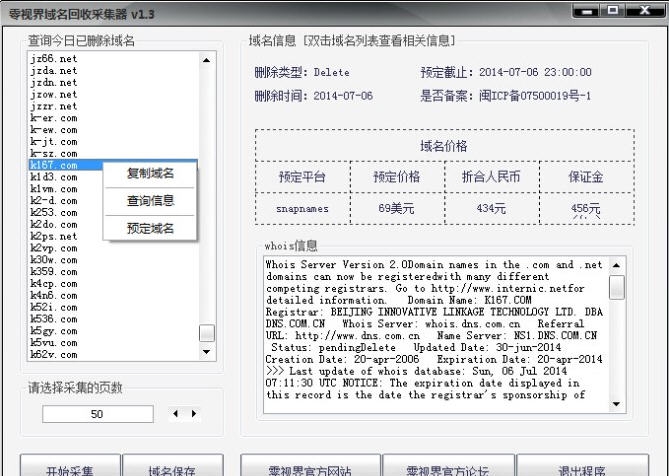Select k30w.com in the domain list

[x=54, y=260]
